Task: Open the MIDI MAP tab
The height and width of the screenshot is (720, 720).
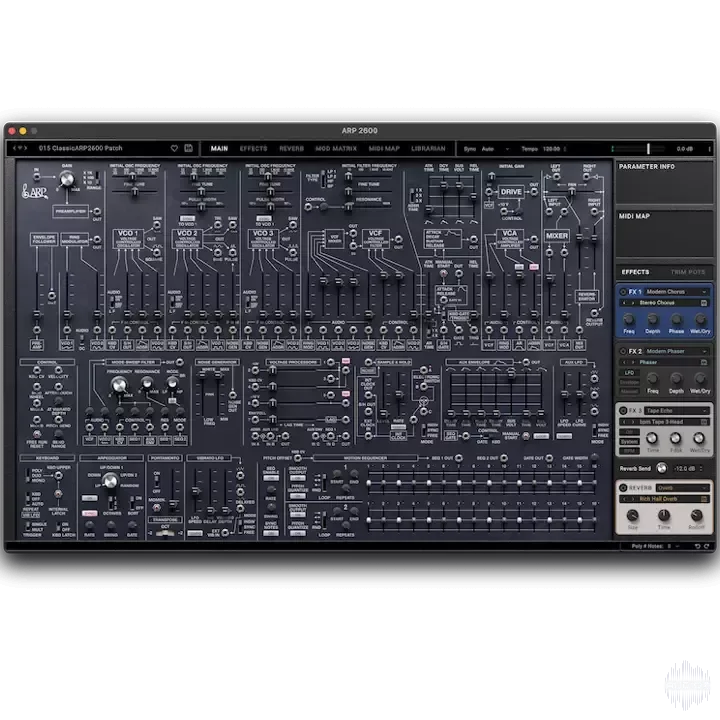Action: click(x=384, y=149)
